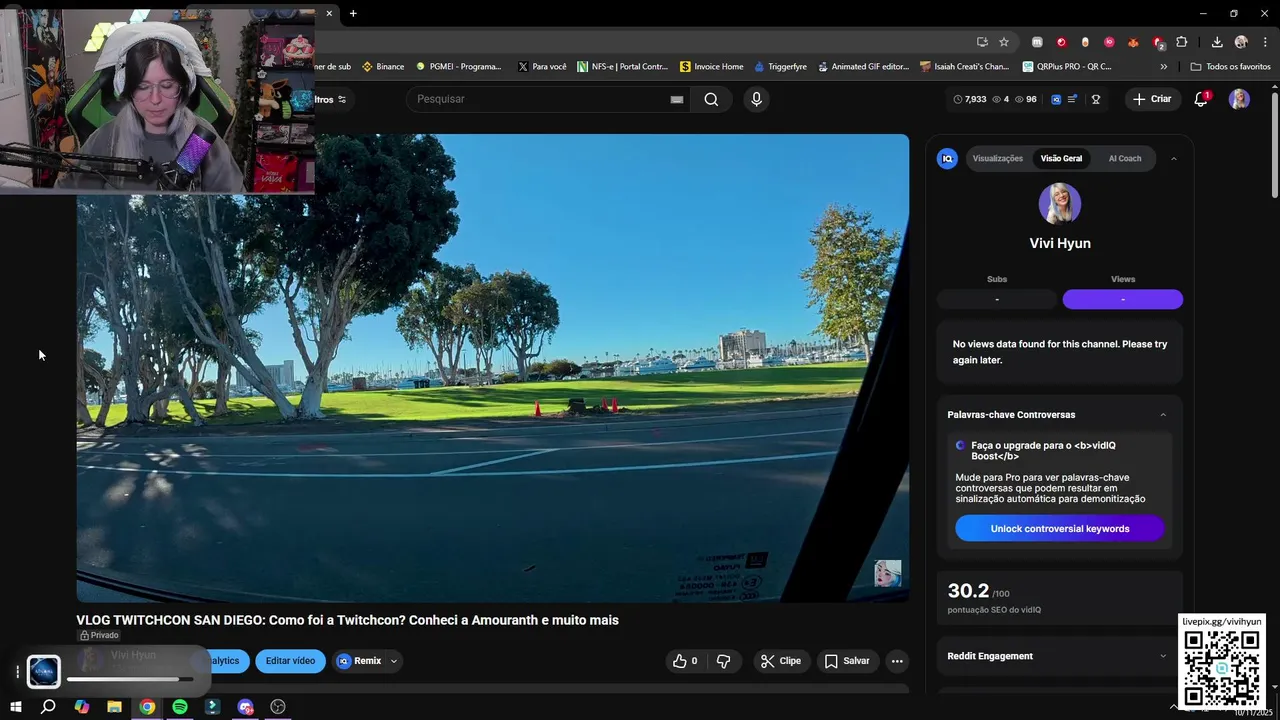Click Vivi Hyun channel avatar in panel

coord(1060,203)
